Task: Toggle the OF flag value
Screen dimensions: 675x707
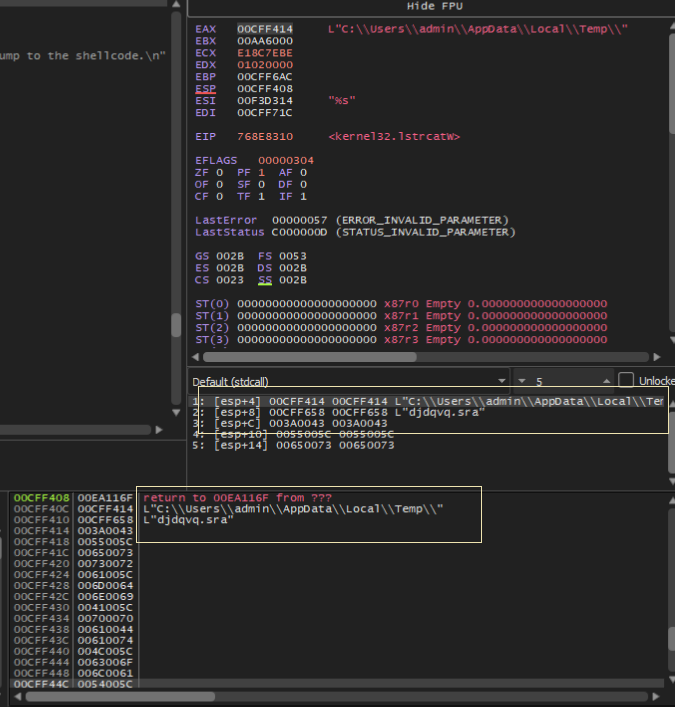Action: 220,184
